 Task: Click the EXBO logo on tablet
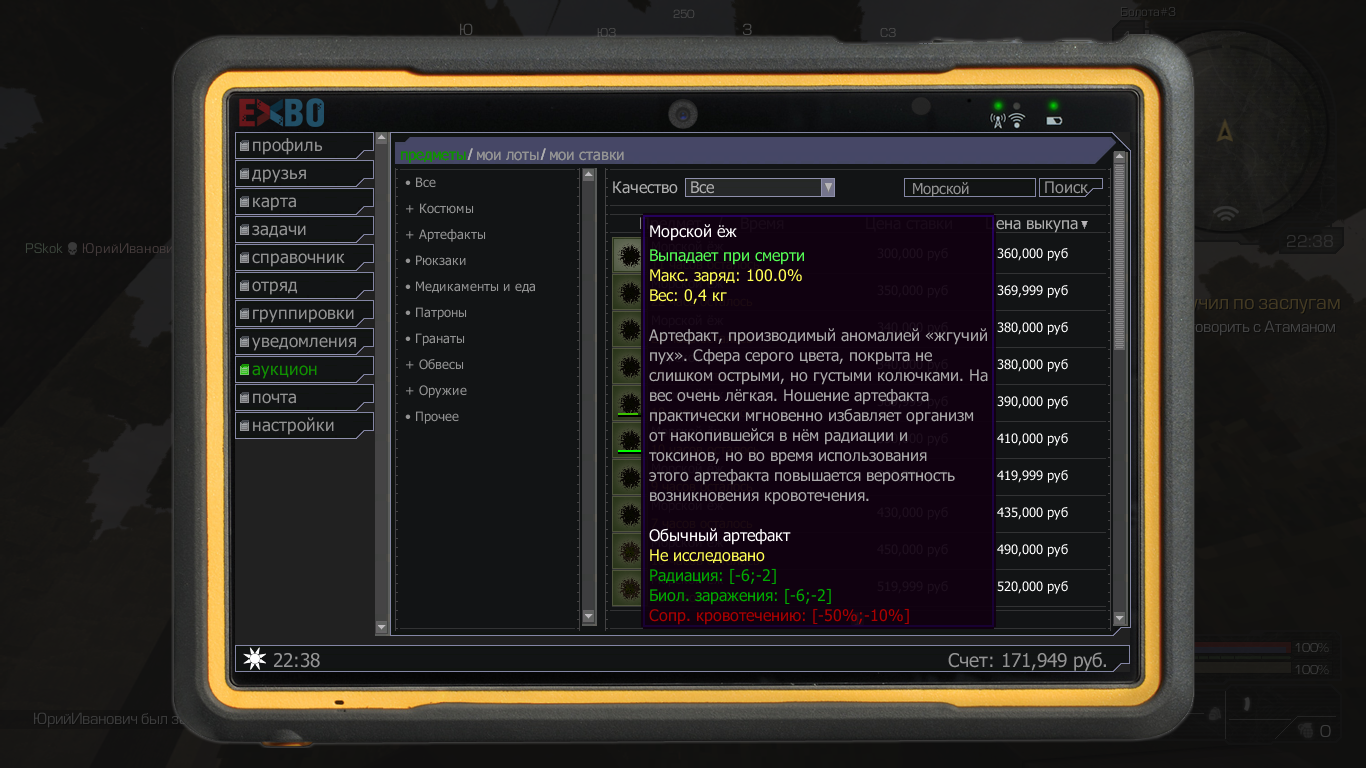point(281,112)
